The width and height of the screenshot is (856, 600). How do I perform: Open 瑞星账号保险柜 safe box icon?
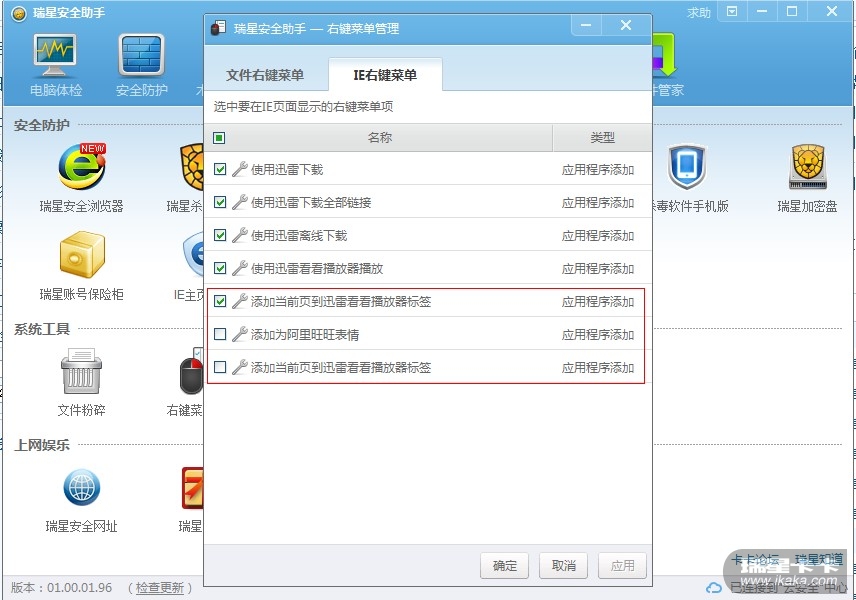[x=82, y=254]
